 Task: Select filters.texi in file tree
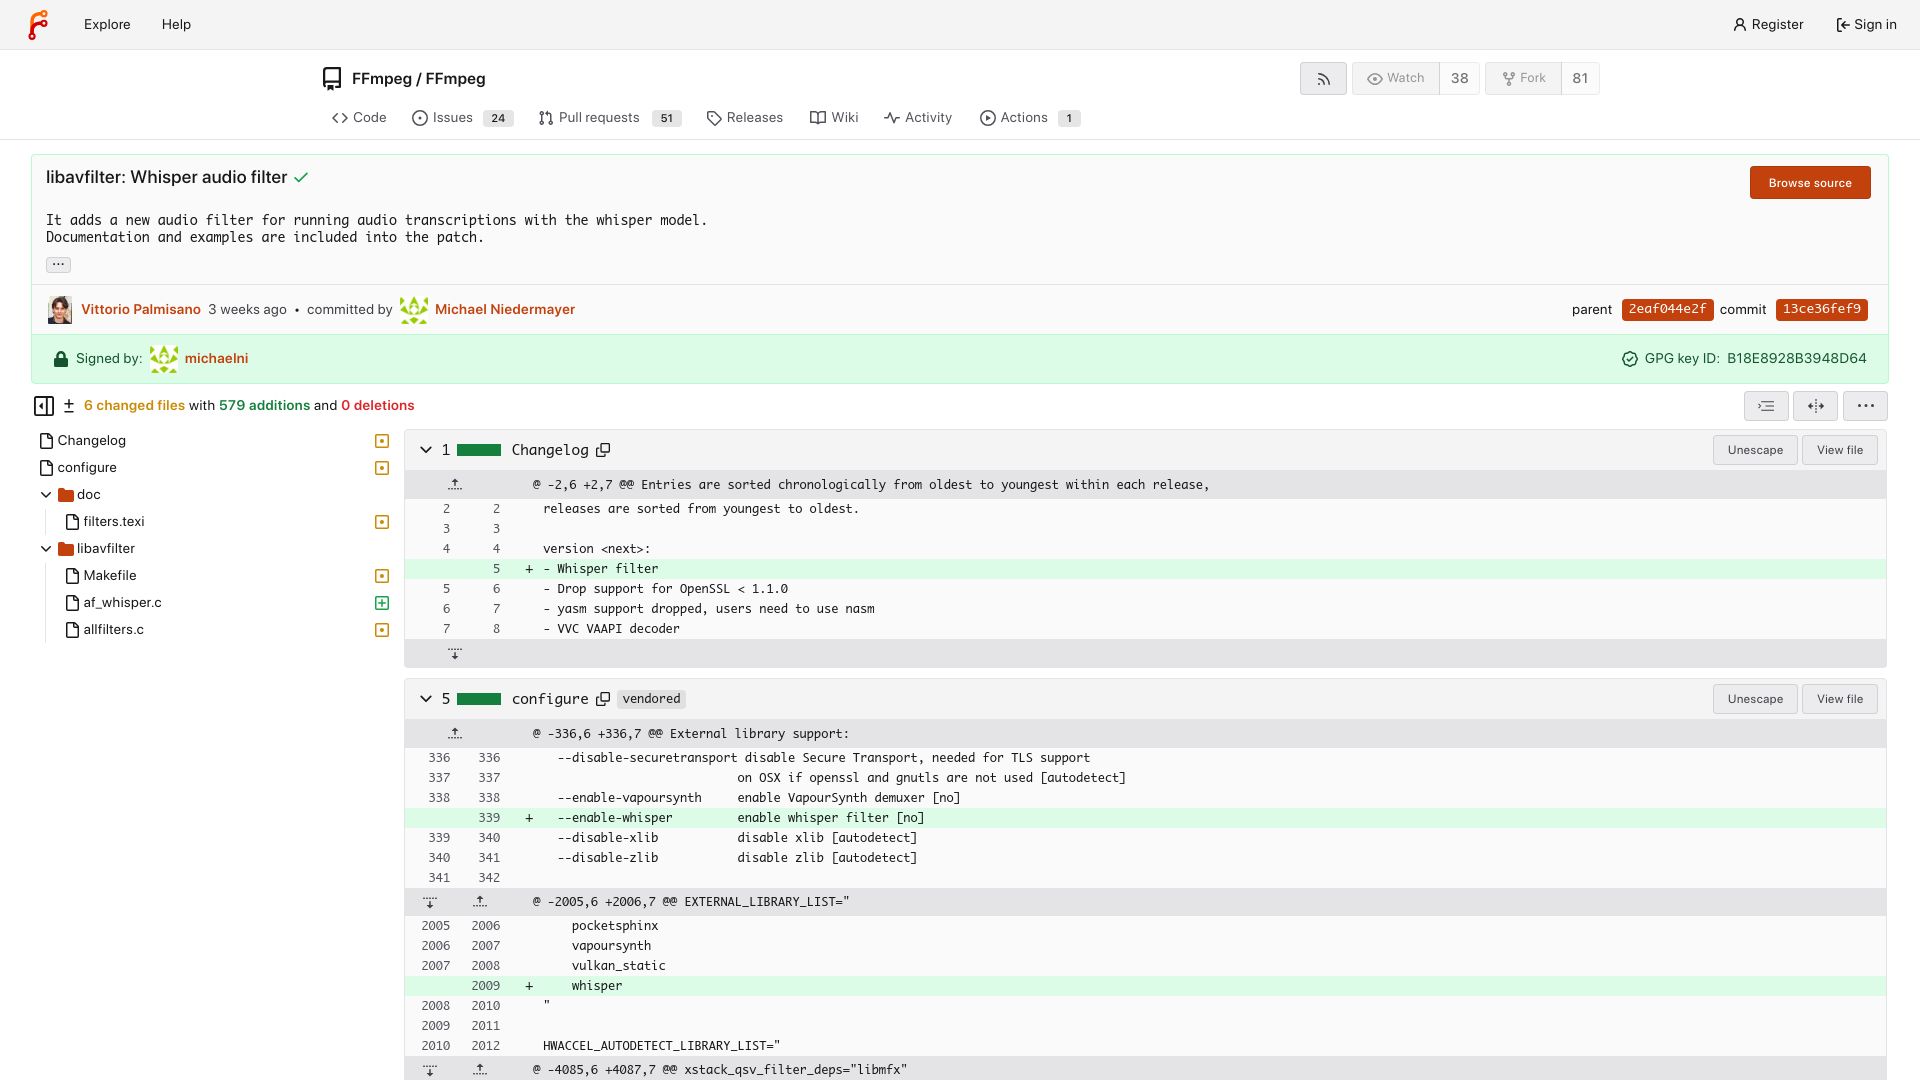click(x=114, y=522)
